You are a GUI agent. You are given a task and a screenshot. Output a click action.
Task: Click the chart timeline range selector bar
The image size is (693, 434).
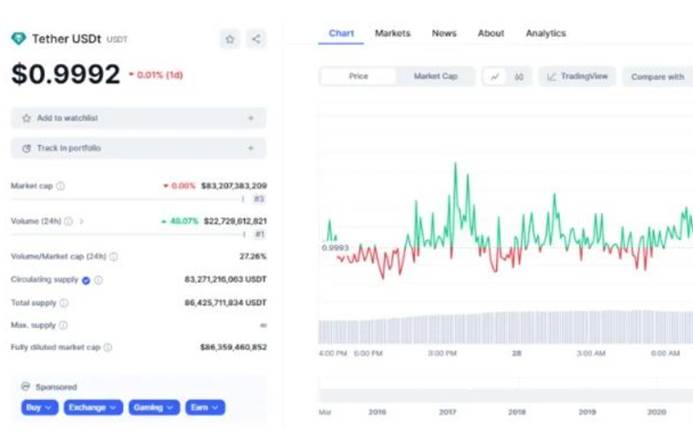(x=506, y=396)
